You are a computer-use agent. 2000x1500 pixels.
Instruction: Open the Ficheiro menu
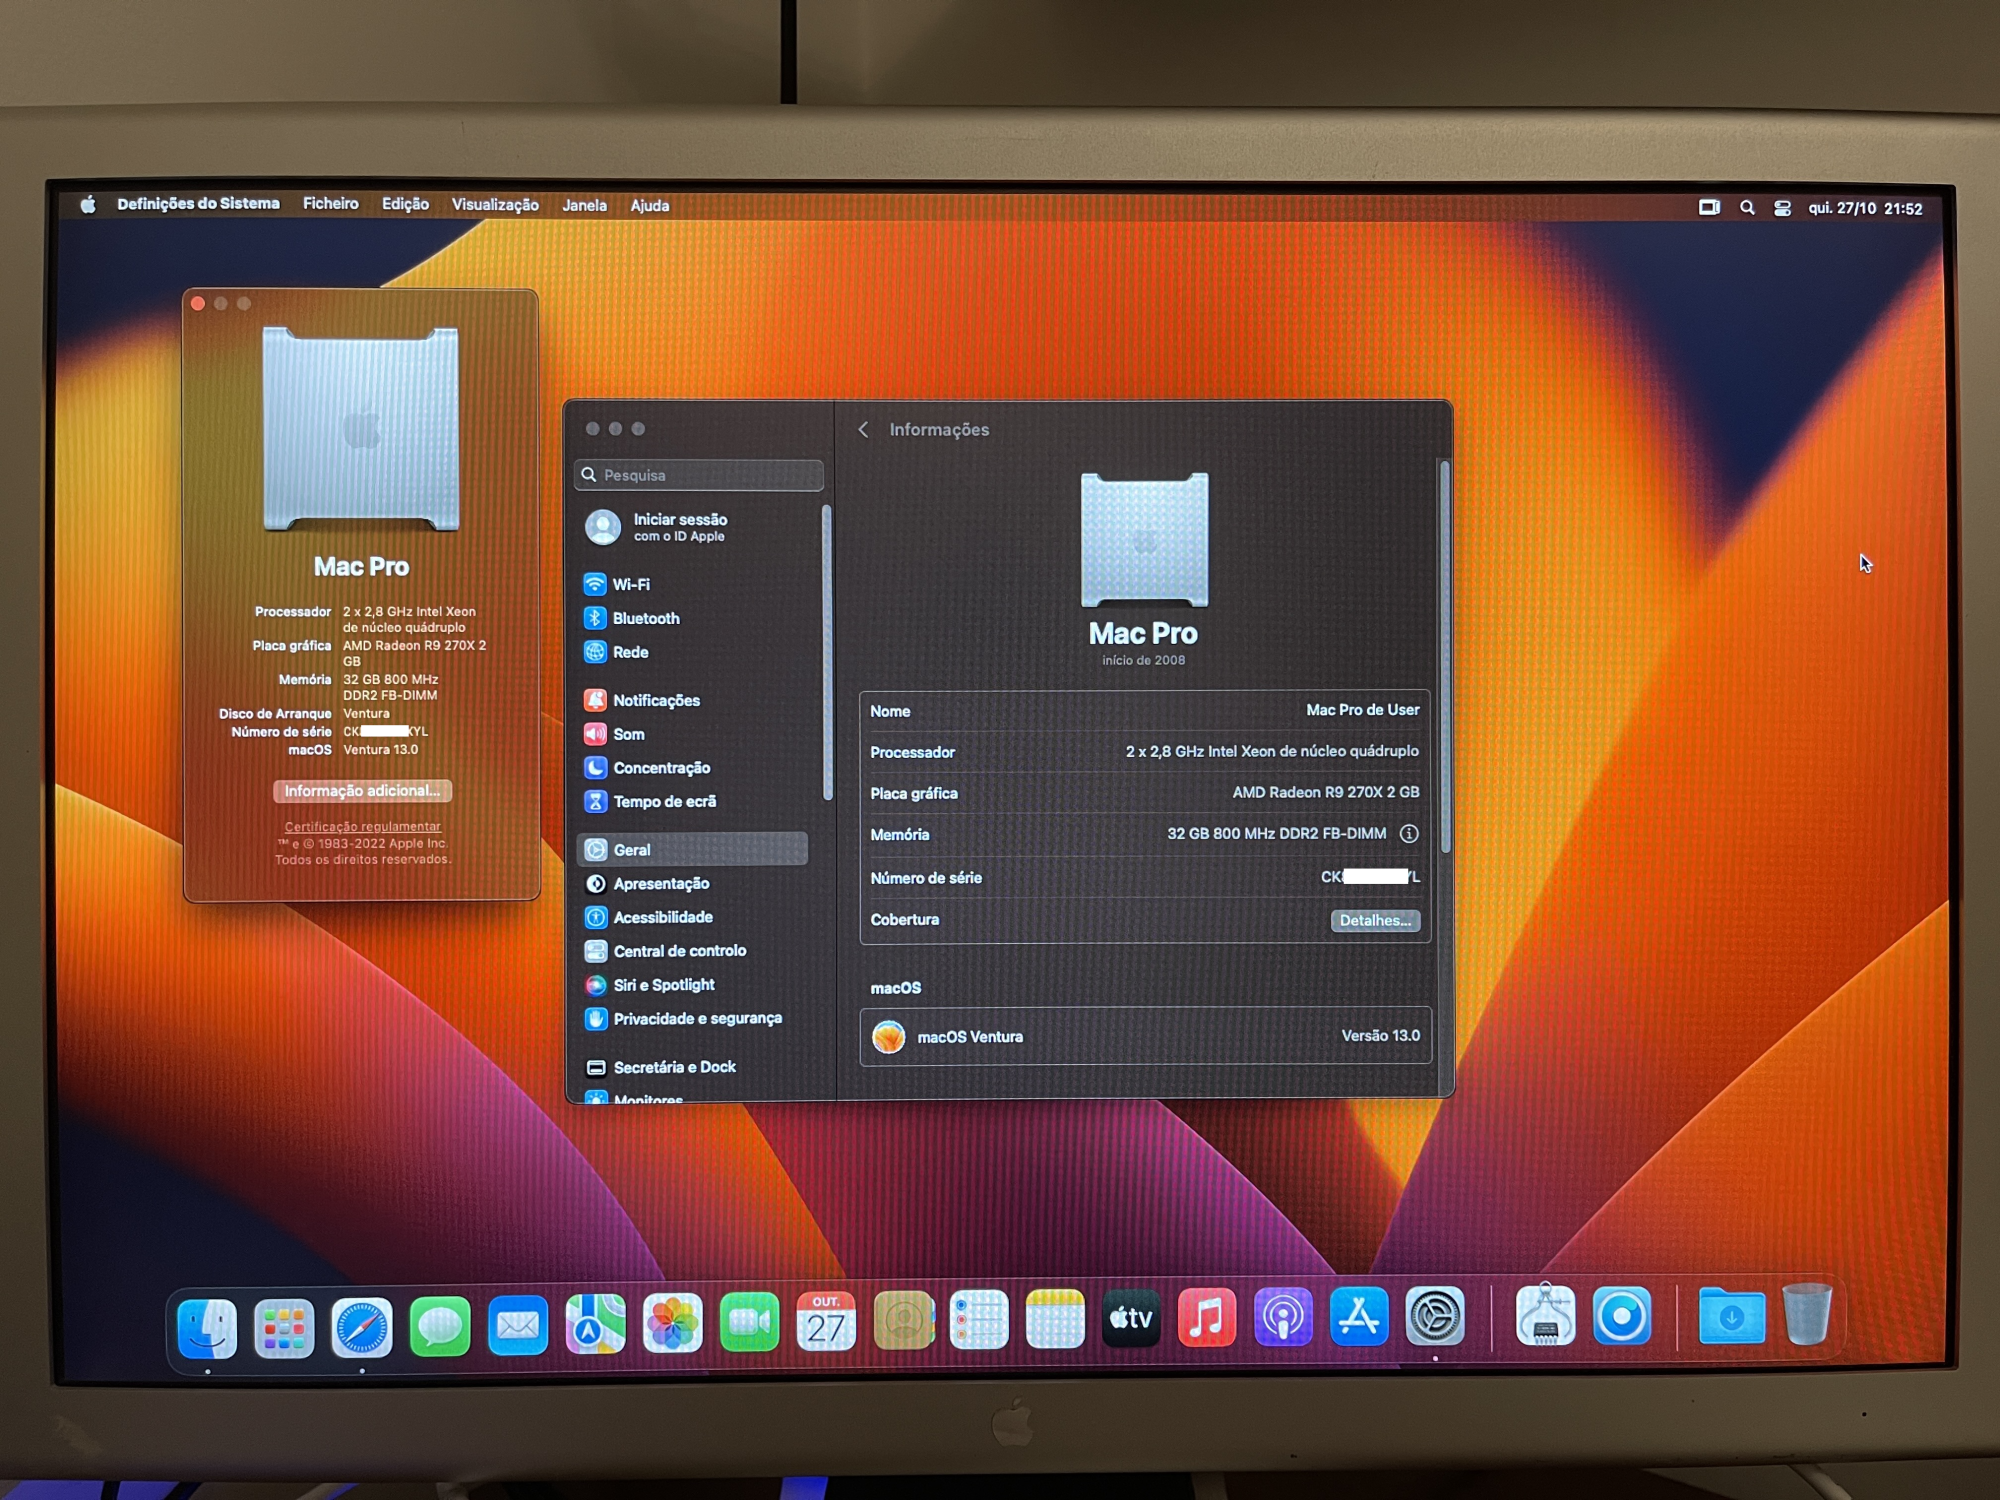click(330, 204)
